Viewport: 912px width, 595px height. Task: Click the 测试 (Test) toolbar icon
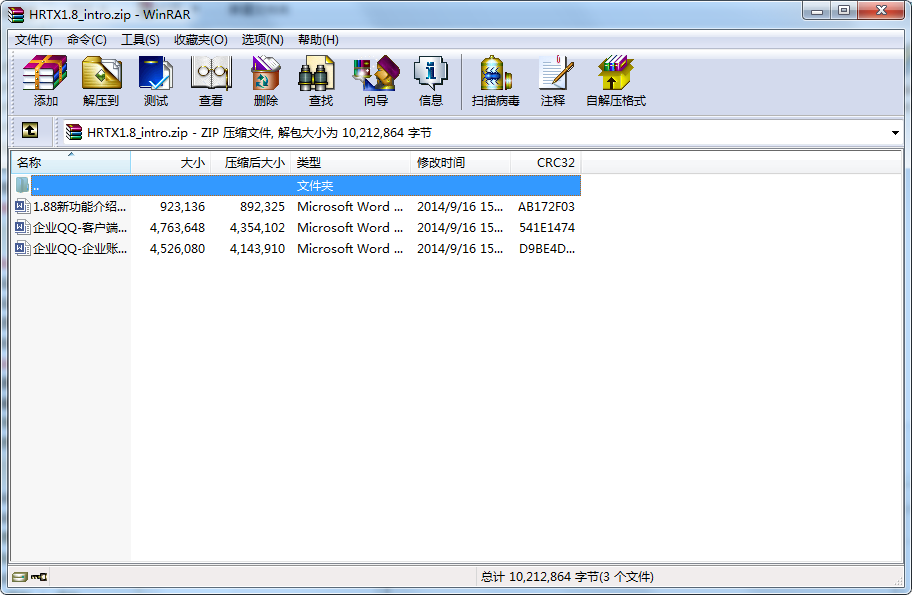(x=156, y=81)
